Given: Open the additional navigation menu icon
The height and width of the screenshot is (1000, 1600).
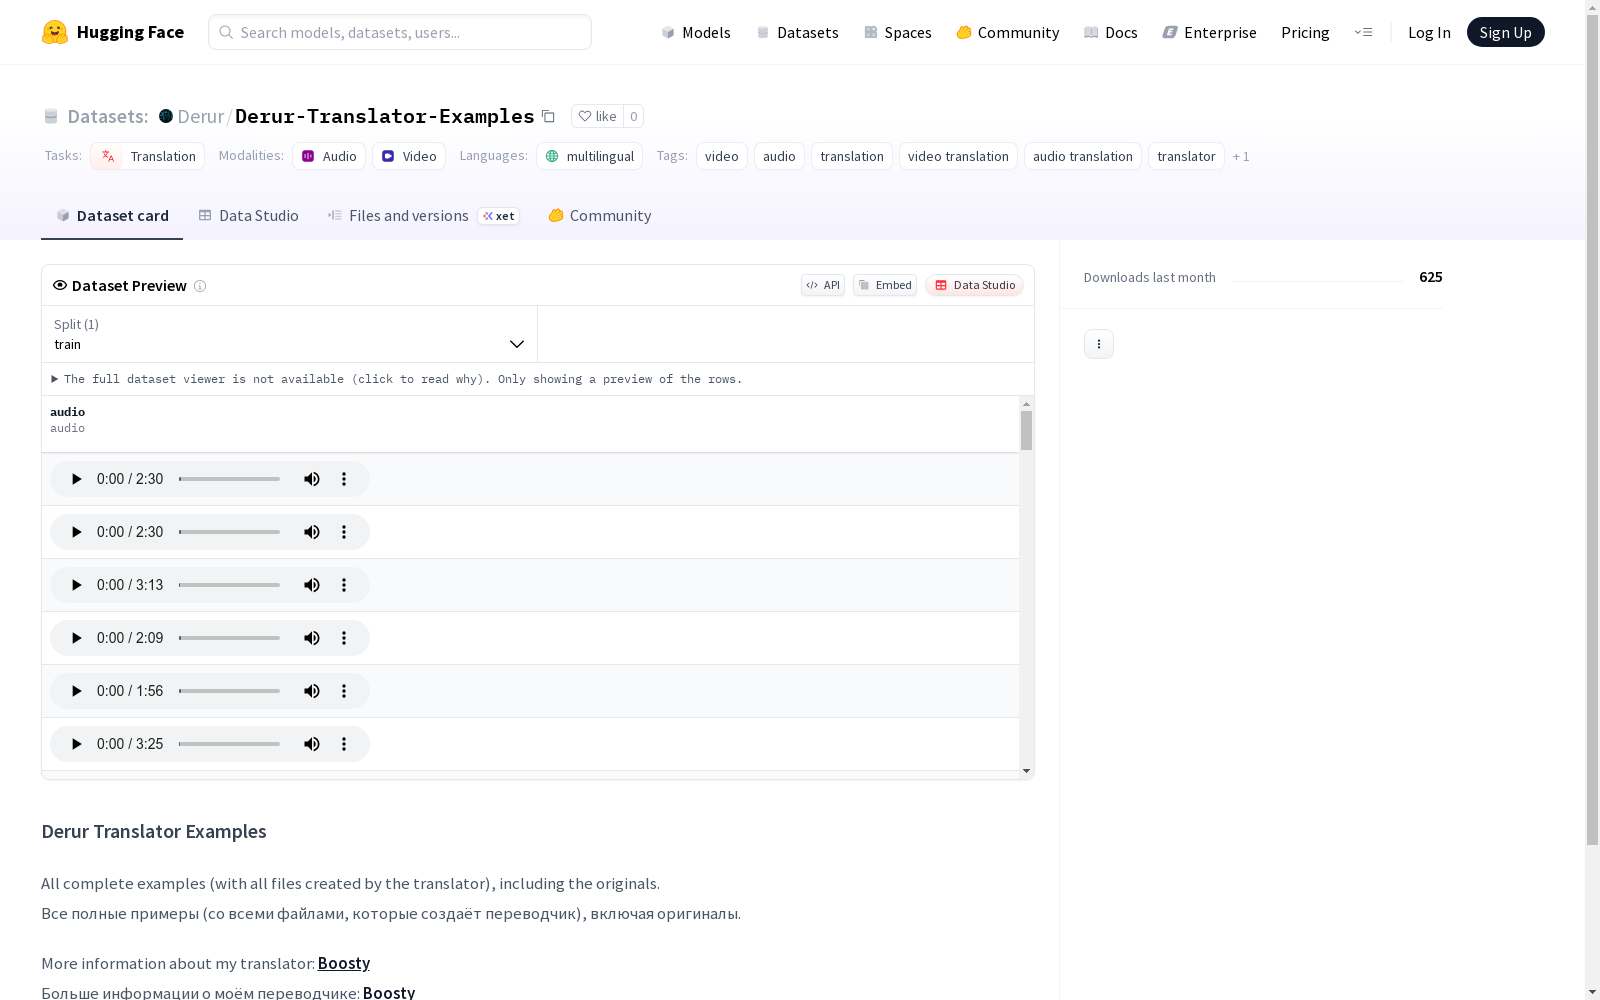Looking at the screenshot, I should [x=1363, y=32].
